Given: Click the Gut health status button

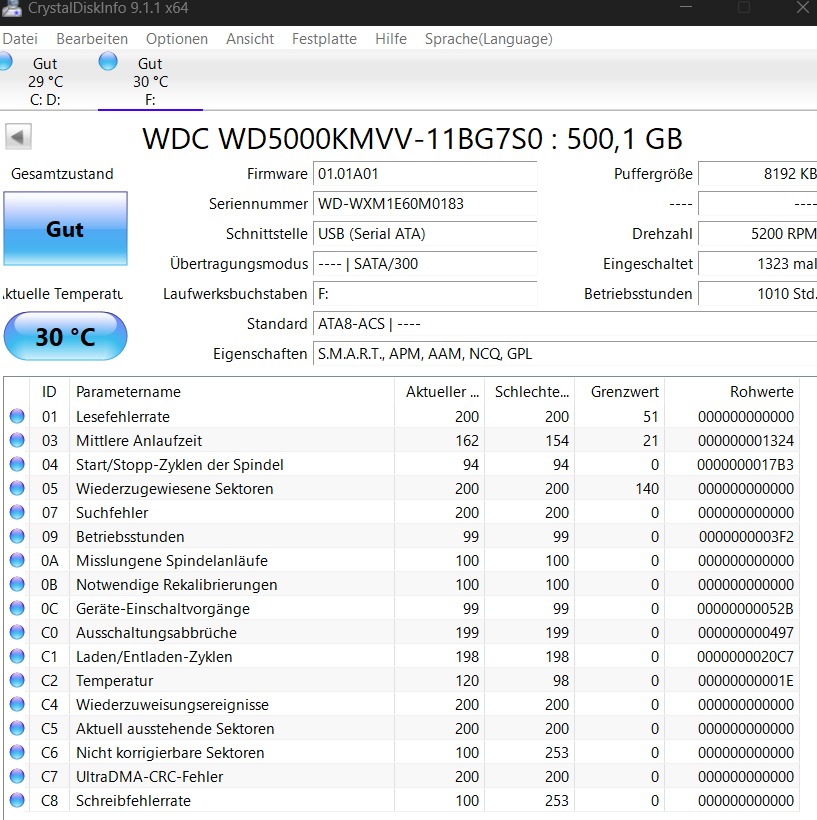Looking at the screenshot, I should pos(65,229).
